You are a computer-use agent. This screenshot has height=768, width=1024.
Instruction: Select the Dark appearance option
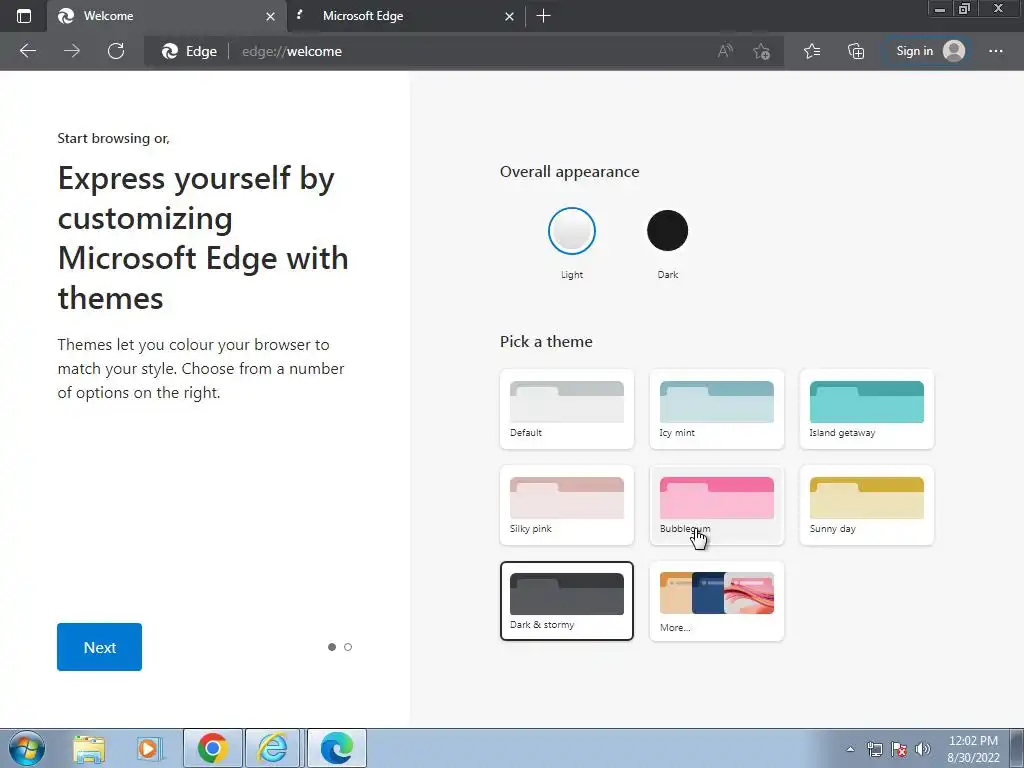[x=667, y=231]
